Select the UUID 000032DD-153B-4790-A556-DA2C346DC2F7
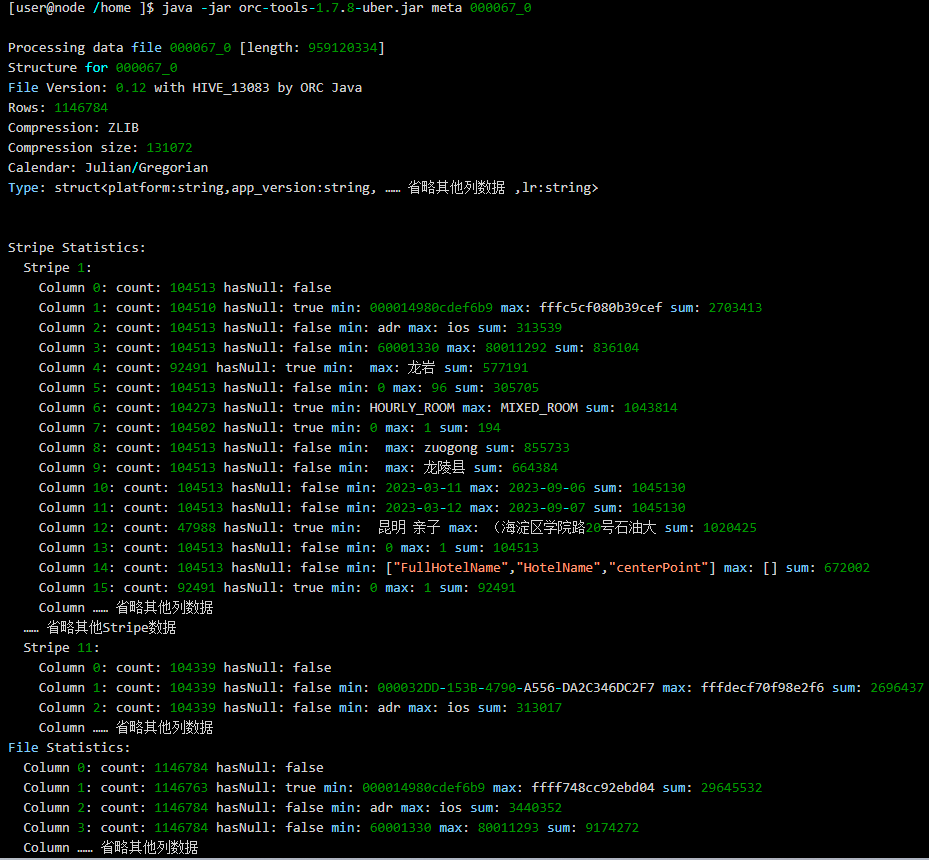Screen dimensions: 929x860 pyautogui.click(x=516, y=688)
